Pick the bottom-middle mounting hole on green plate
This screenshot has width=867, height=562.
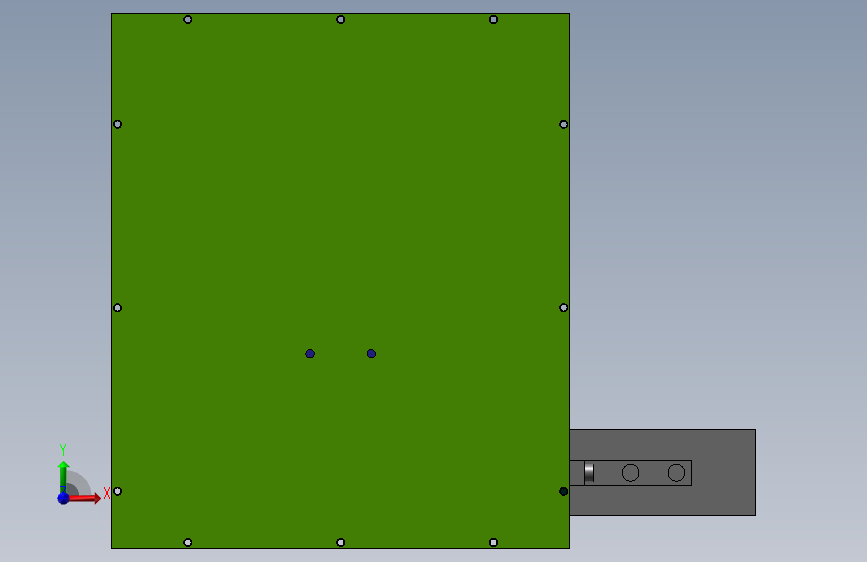pos(341,543)
